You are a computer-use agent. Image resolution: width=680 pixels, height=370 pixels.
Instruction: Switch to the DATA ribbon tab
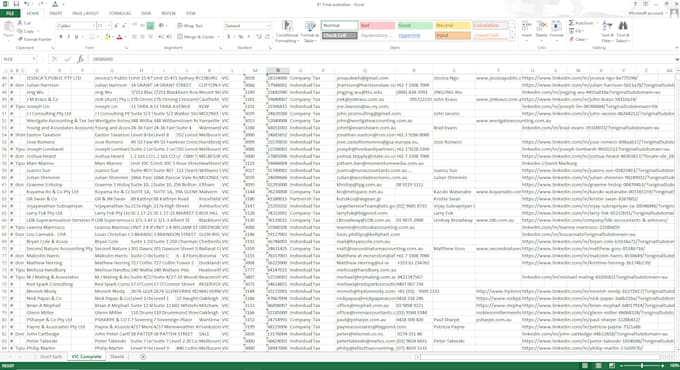coord(146,13)
